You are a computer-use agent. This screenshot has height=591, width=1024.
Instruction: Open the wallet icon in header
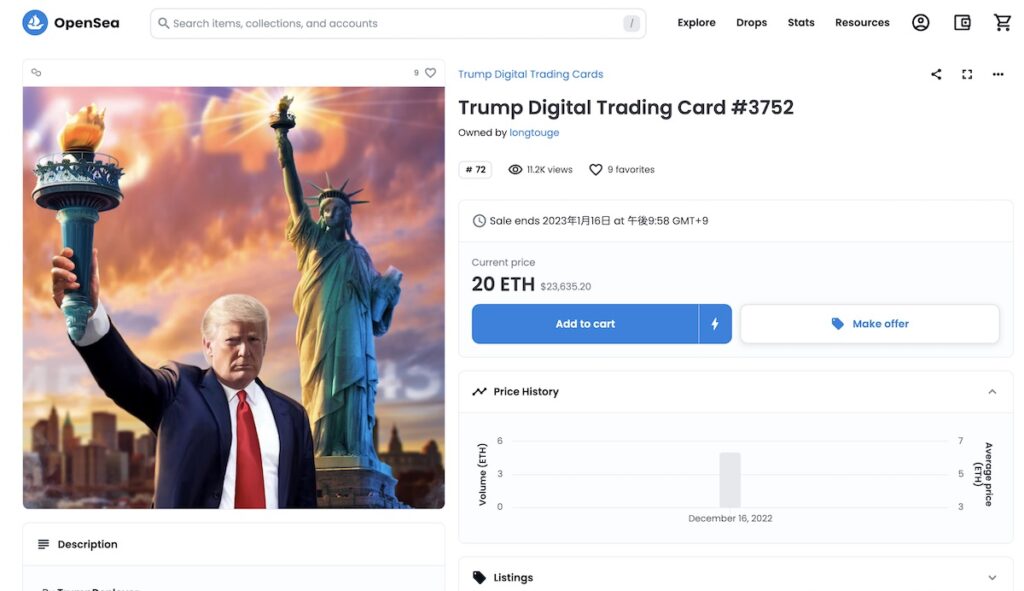[x=962, y=23]
